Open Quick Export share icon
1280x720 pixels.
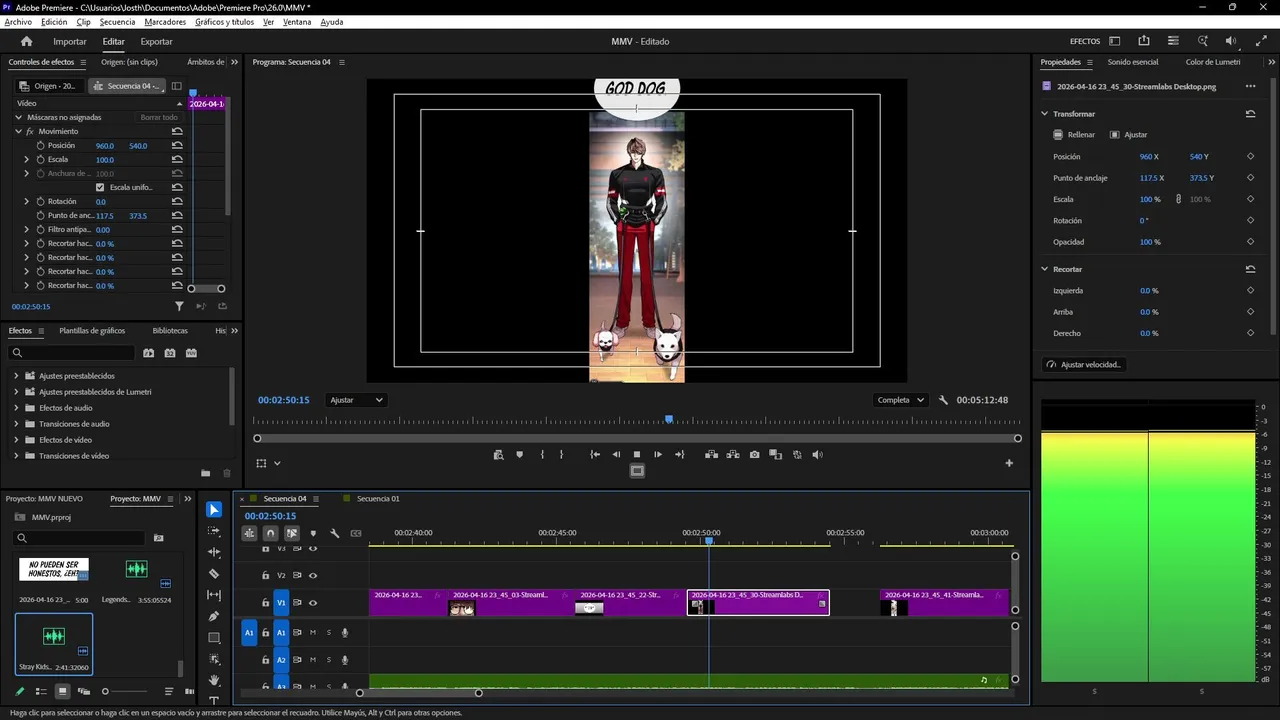(1144, 41)
